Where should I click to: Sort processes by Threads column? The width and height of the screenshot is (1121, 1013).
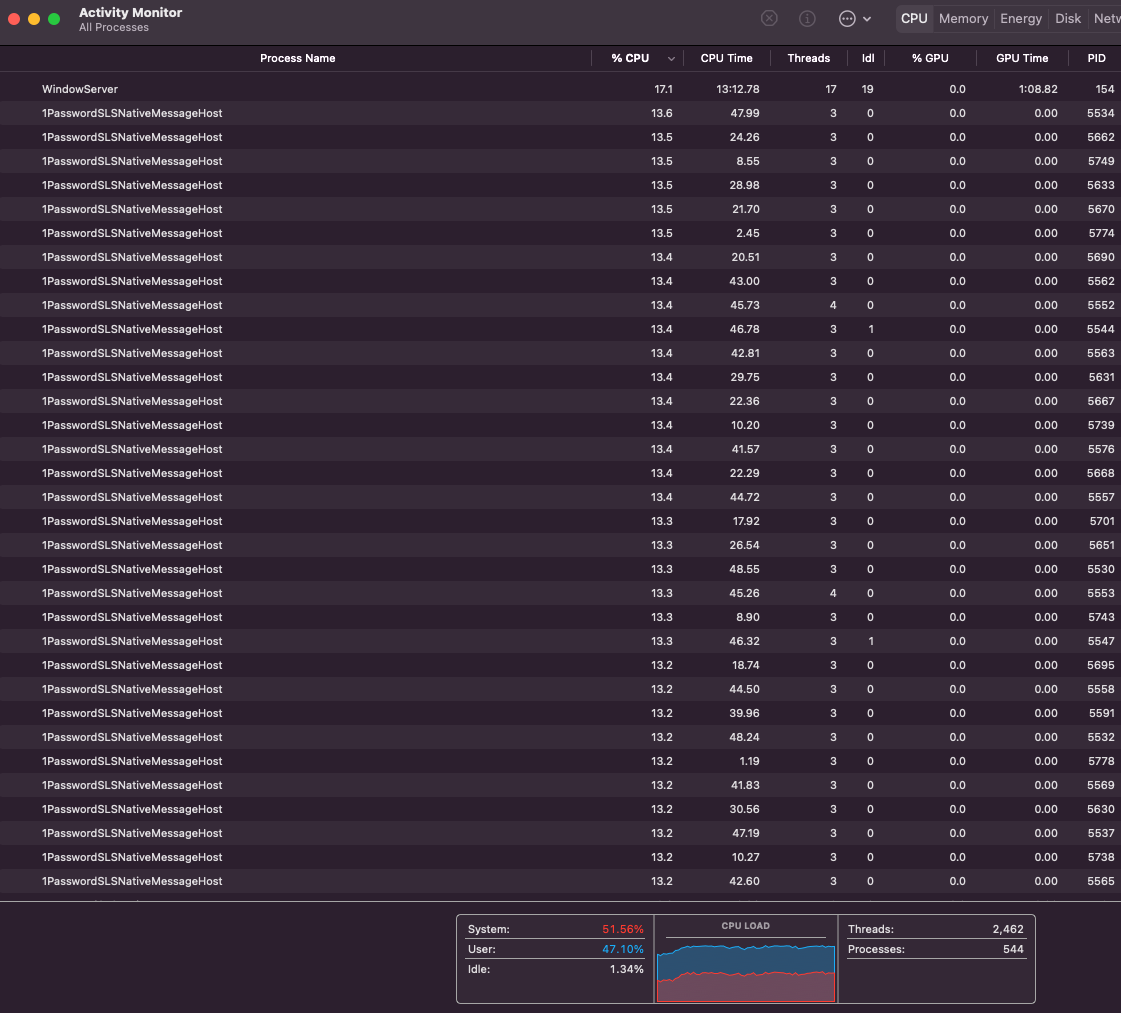pos(808,58)
